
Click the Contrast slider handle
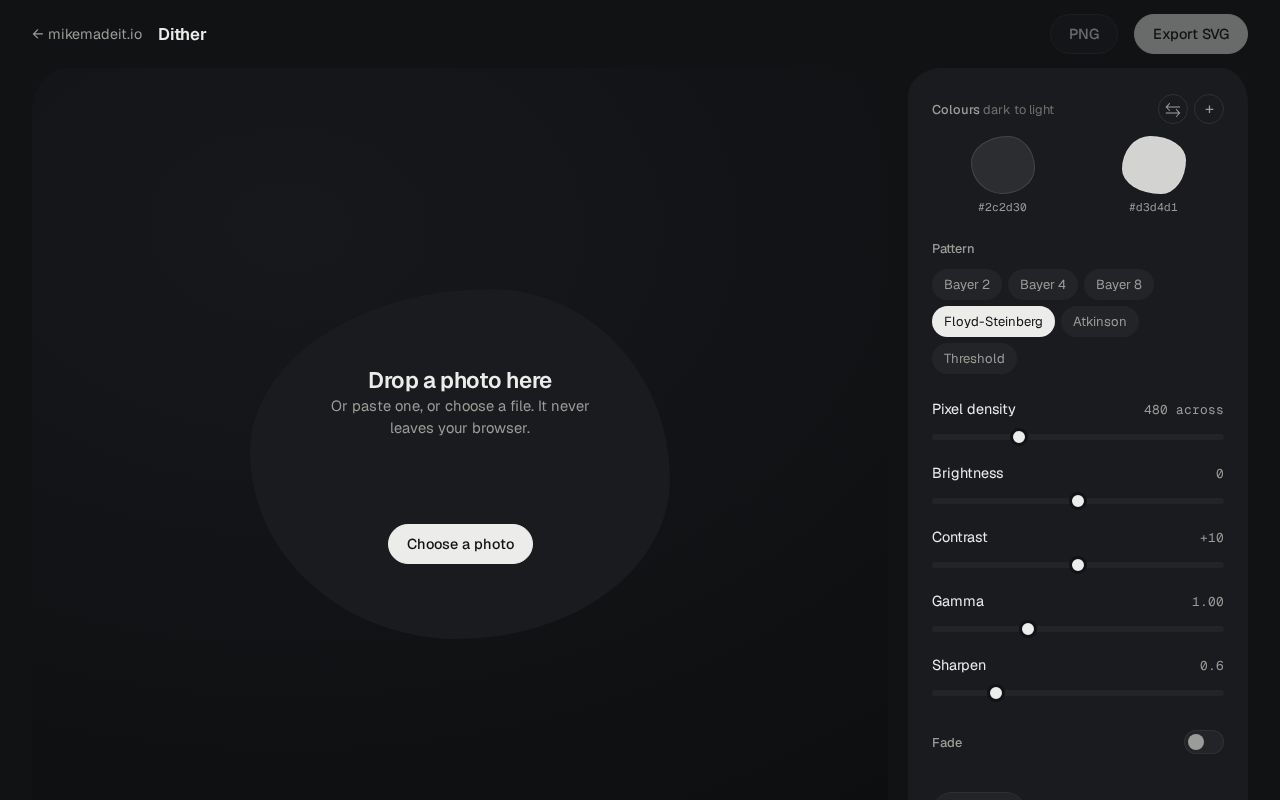click(x=1078, y=565)
